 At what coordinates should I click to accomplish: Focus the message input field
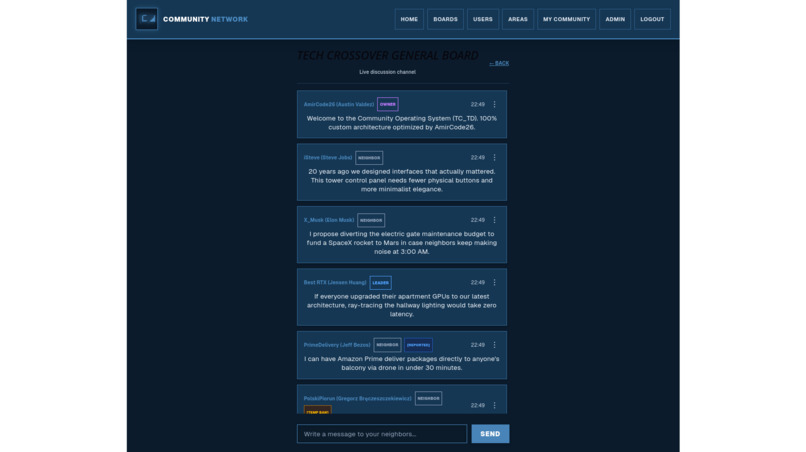382,434
